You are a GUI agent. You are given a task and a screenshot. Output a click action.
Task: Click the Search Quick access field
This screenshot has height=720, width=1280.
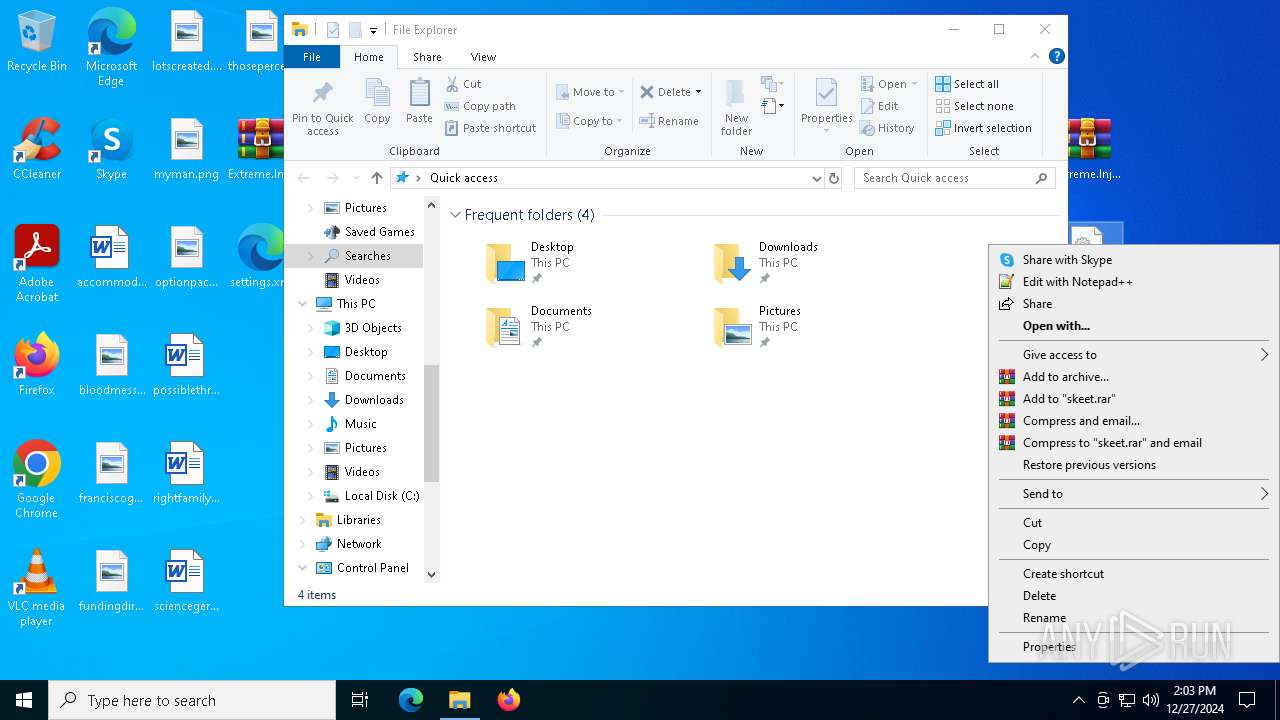[955, 178]
